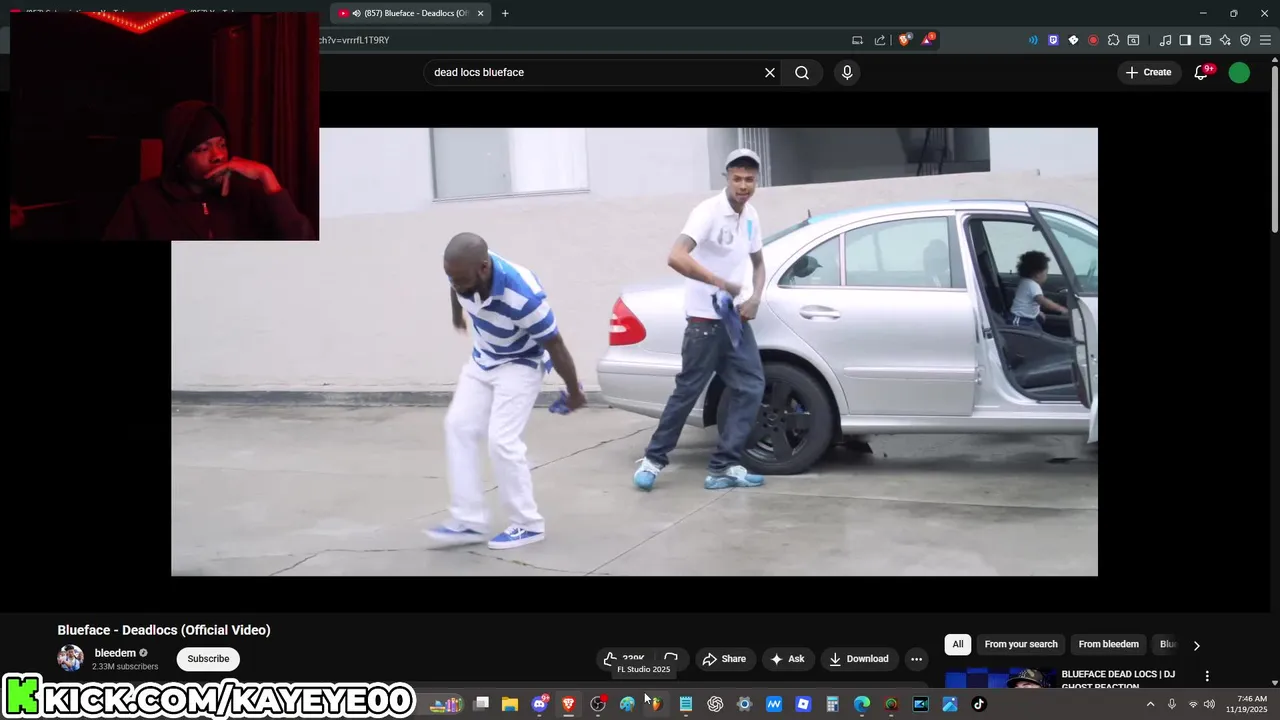Image resolution: width=1280 pixels, height=720 pixels.
Task: Open a new browser tab
Action: [505, 13]
